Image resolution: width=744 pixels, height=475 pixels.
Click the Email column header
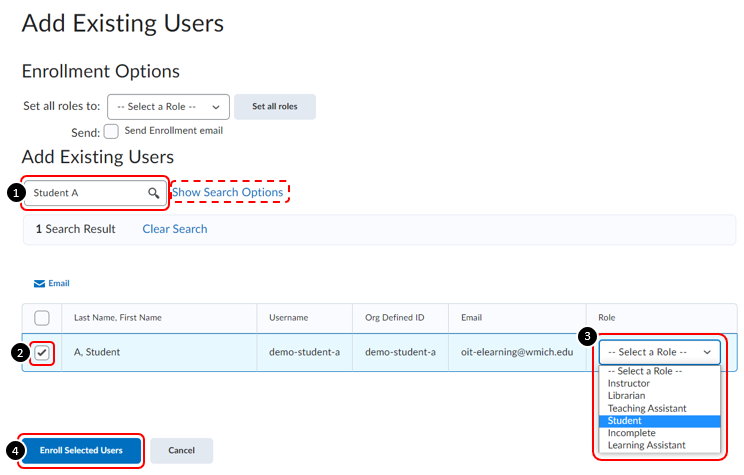(471, 318)
